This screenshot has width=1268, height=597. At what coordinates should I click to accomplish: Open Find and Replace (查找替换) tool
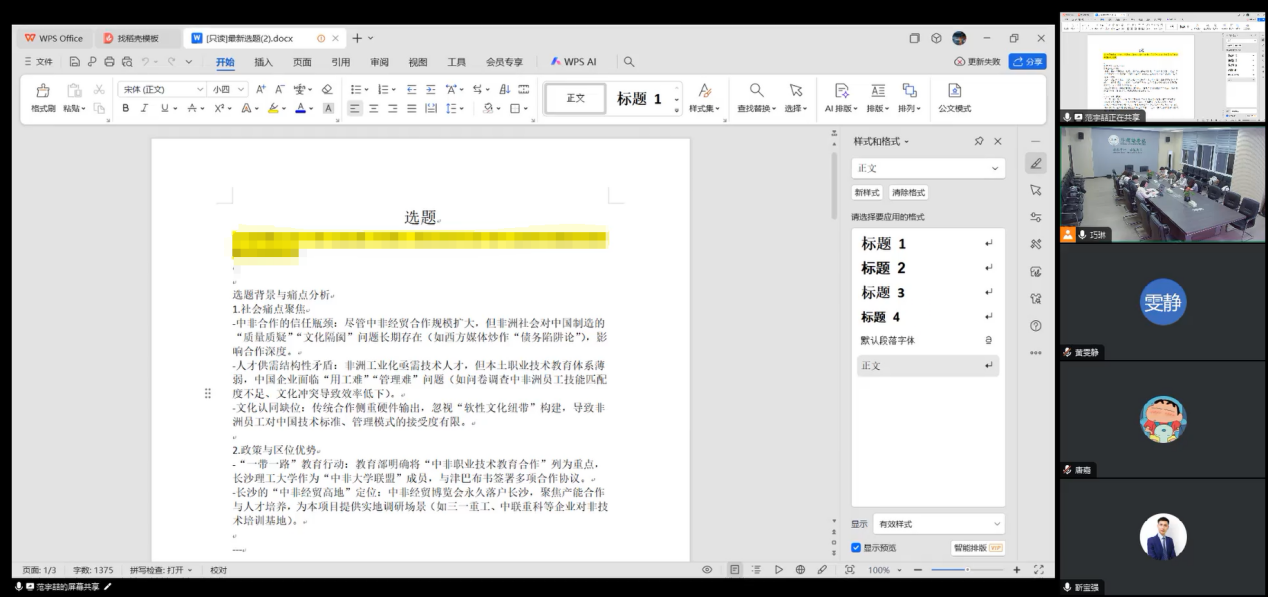click(x=757, y=91)
